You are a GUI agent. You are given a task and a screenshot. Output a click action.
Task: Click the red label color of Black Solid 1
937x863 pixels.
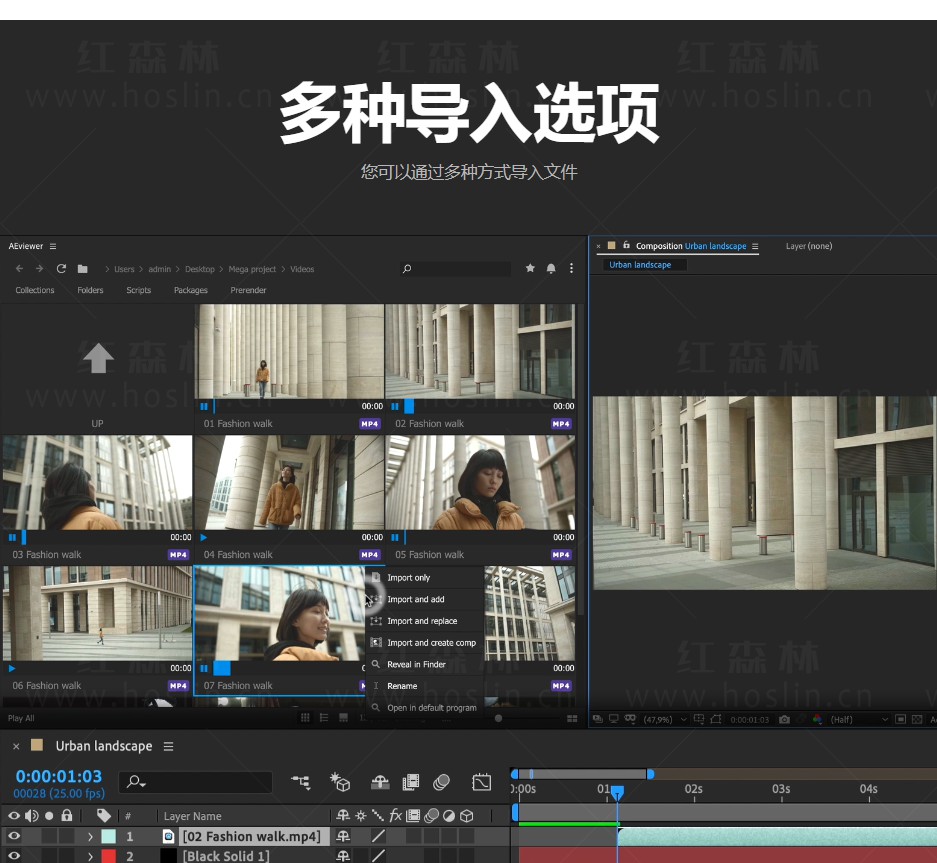(x=108, y=856)
